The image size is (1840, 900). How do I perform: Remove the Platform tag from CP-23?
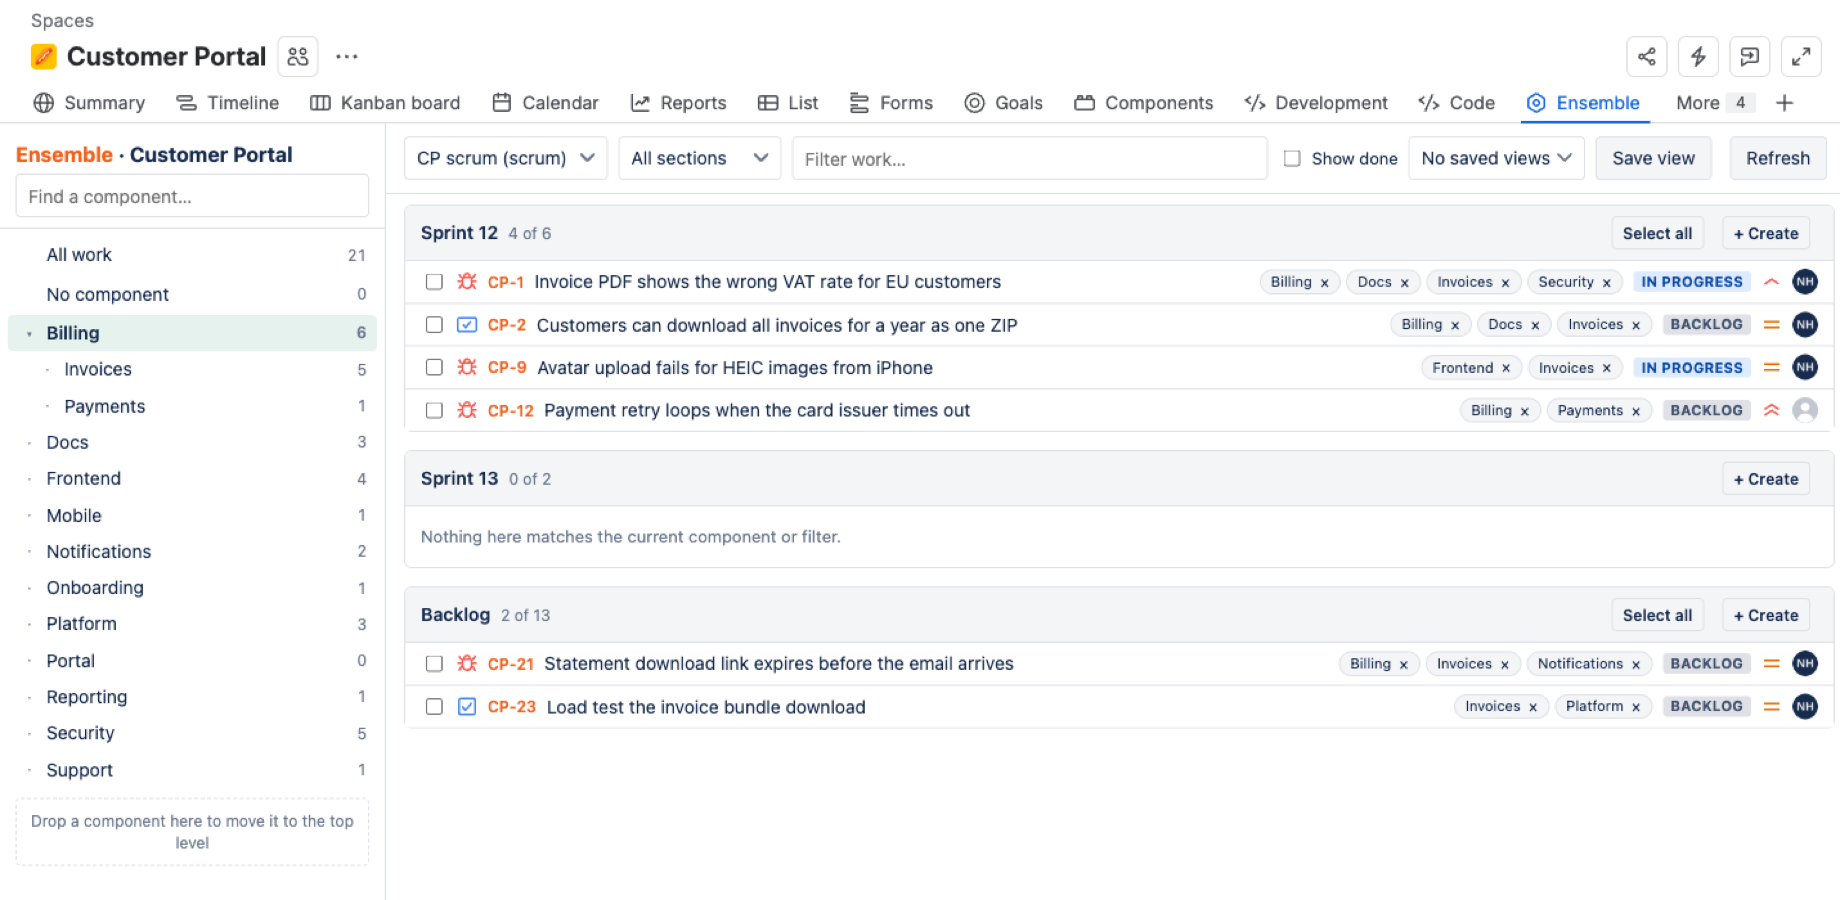(x=1636, y=707)
